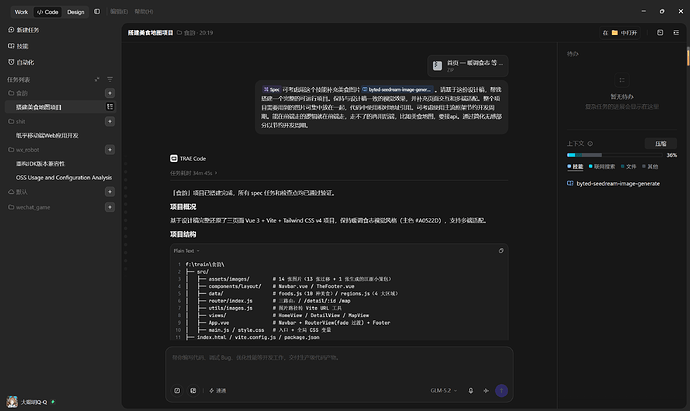Open the task list filter icon
This screenshot has width=690, height=411.
click(x=110, y=79)
